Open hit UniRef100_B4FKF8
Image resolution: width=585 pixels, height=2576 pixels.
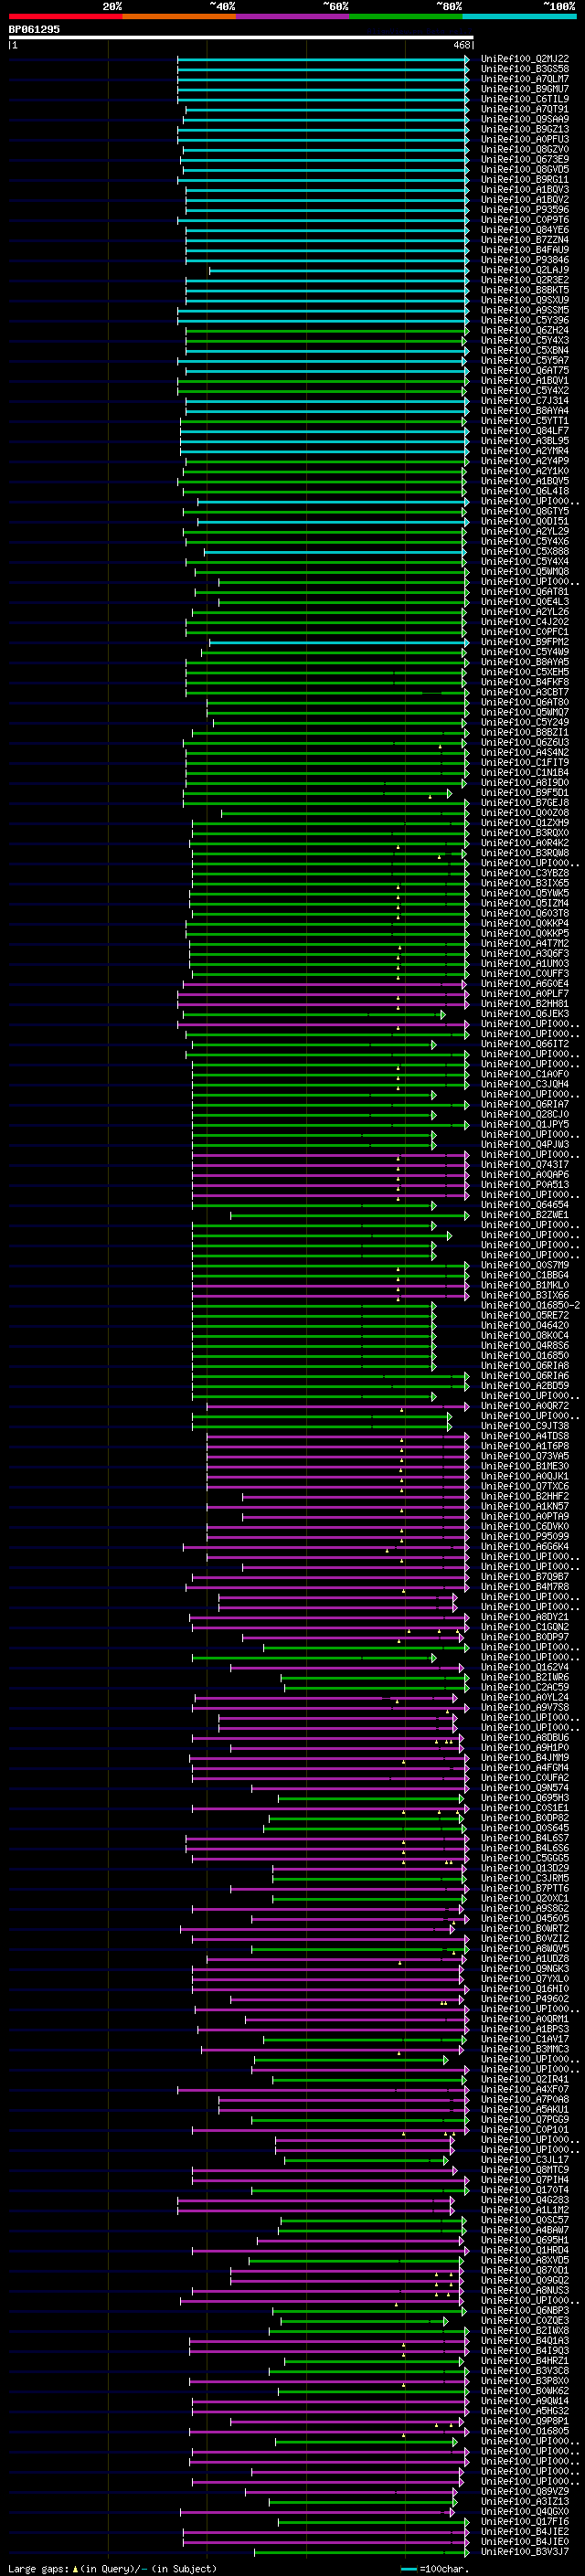[x=524, y=682]
